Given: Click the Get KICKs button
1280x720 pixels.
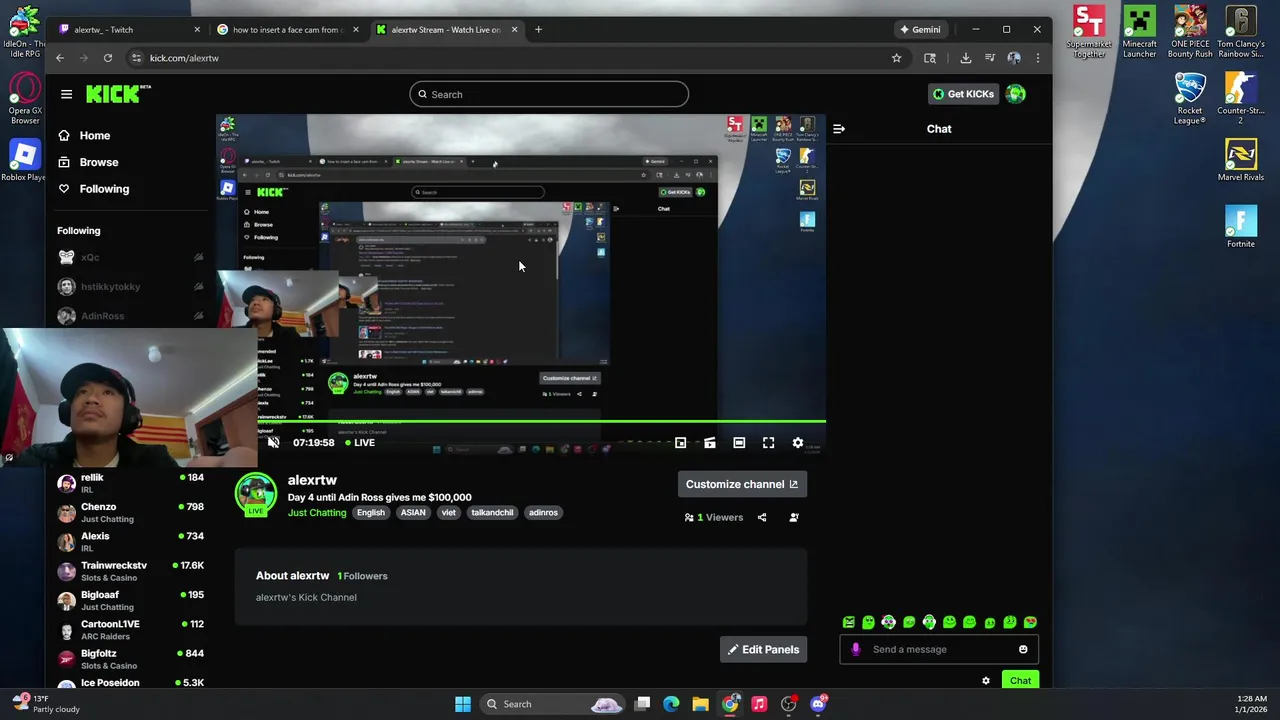Looking at the screenshot, I should tap(963, 94).
